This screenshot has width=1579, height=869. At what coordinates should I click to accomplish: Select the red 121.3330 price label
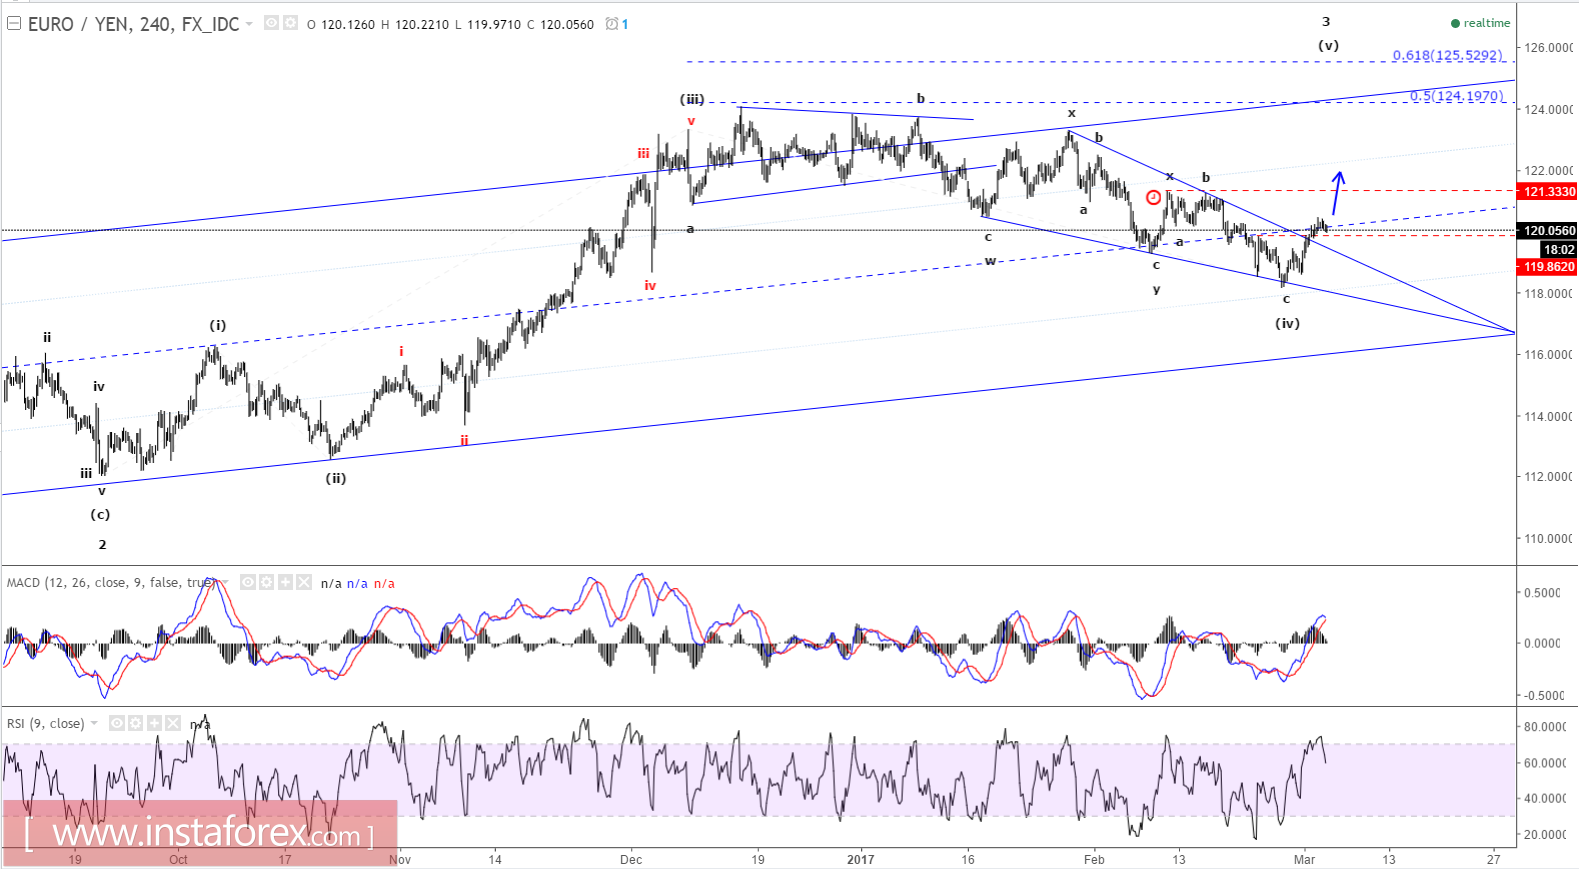[x=1548, y=191]
